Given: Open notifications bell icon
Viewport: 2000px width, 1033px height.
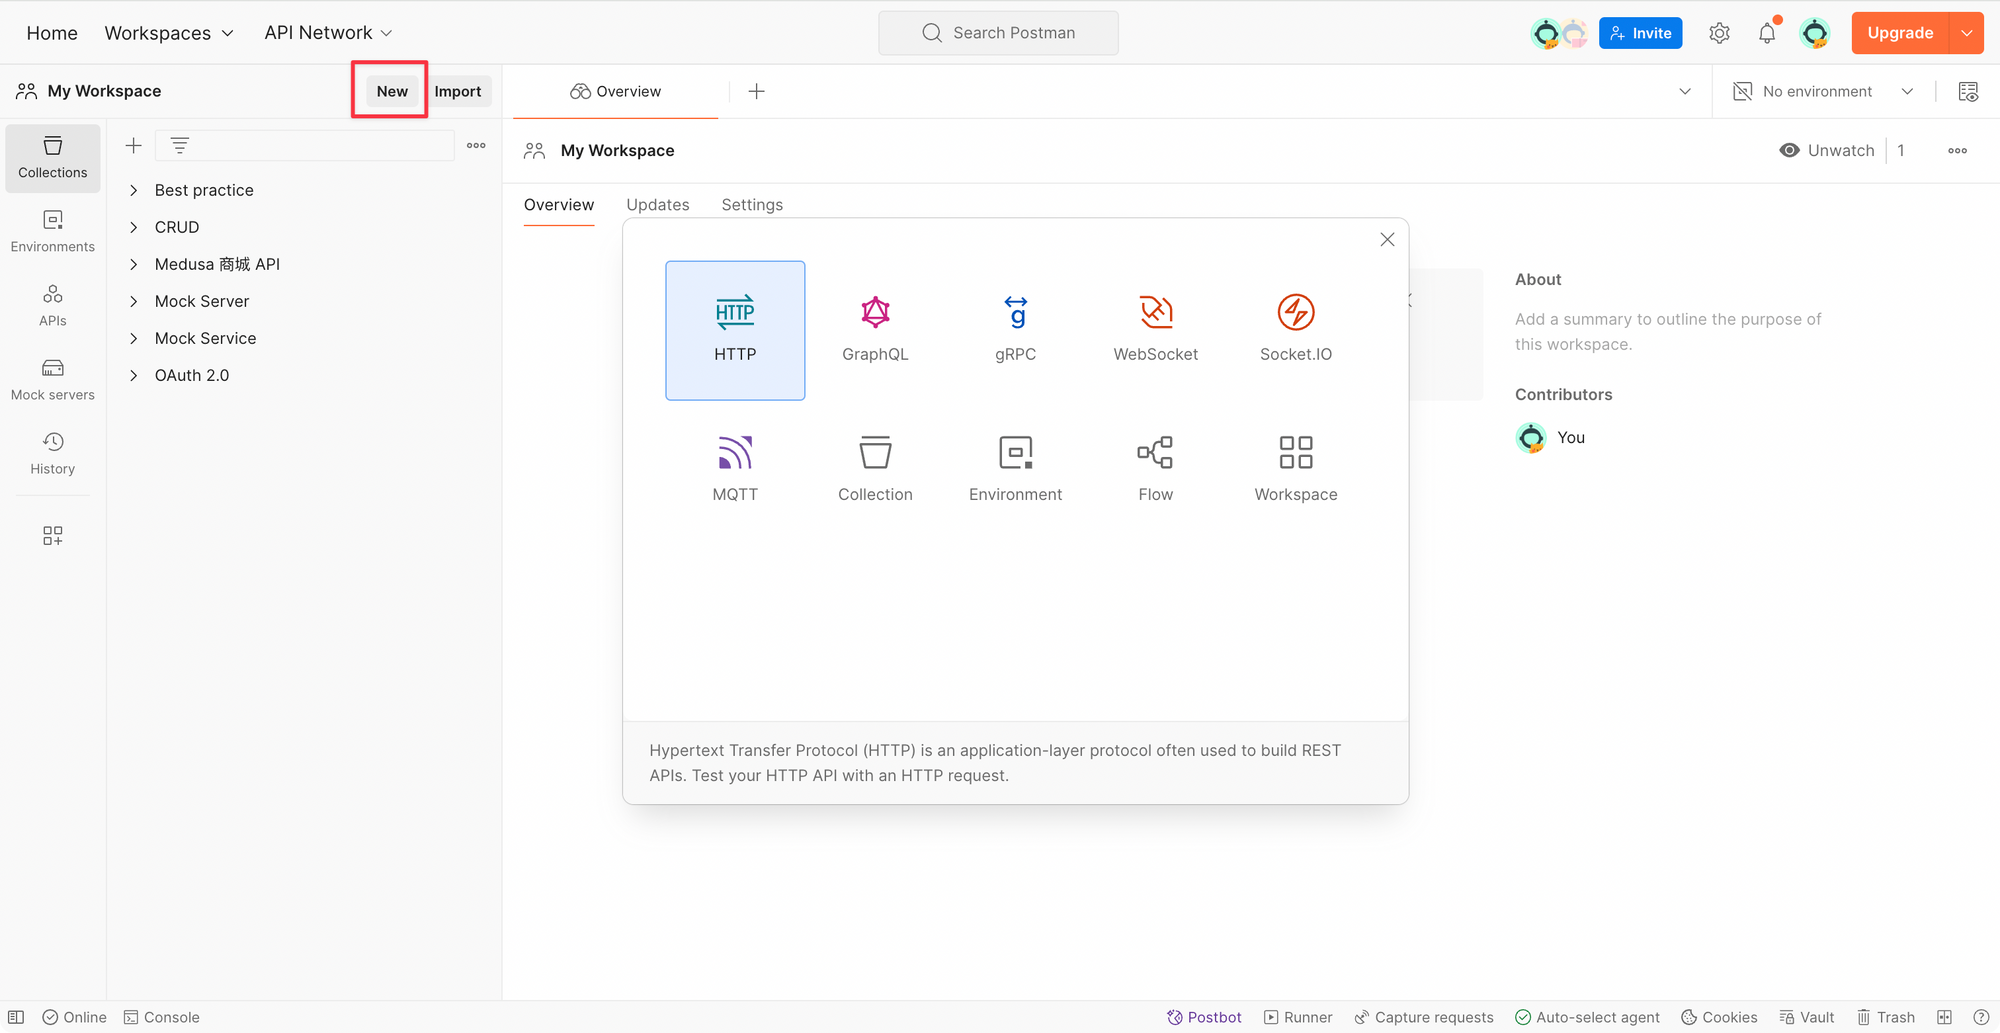Looking at the screenshot, I should click(x=1767, y=33).
